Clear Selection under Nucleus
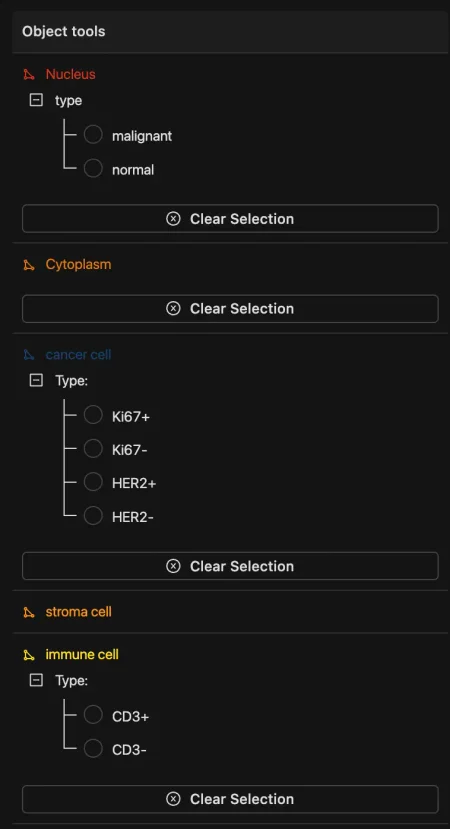This screenshot has height=829, width=450. pos(230,218)
